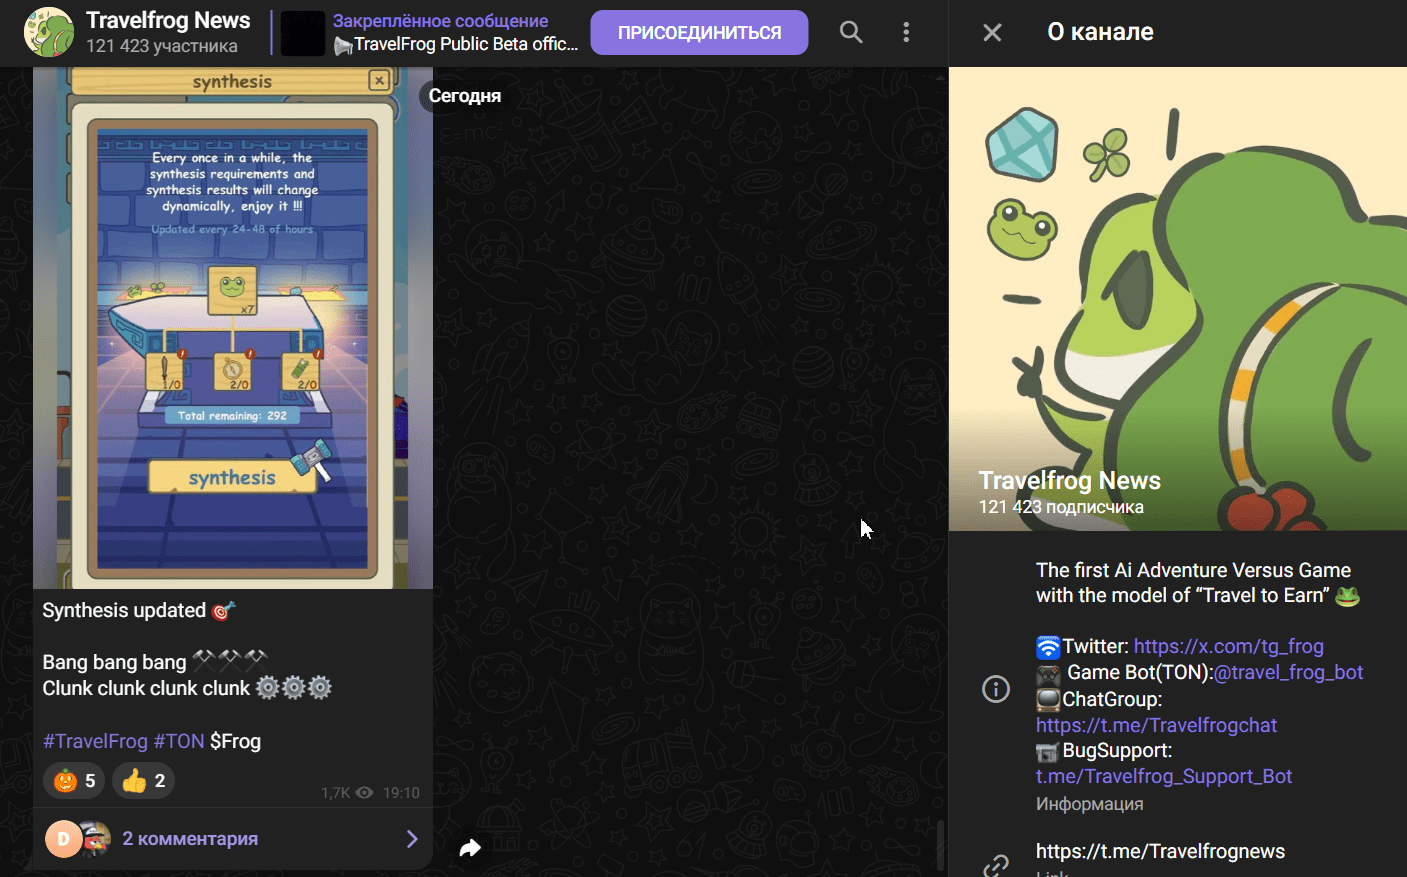Click the ПРИСОЕДИНИТЬСЯ join button
The width and height of the screenshot is (1407, 877).
(699, 33)
